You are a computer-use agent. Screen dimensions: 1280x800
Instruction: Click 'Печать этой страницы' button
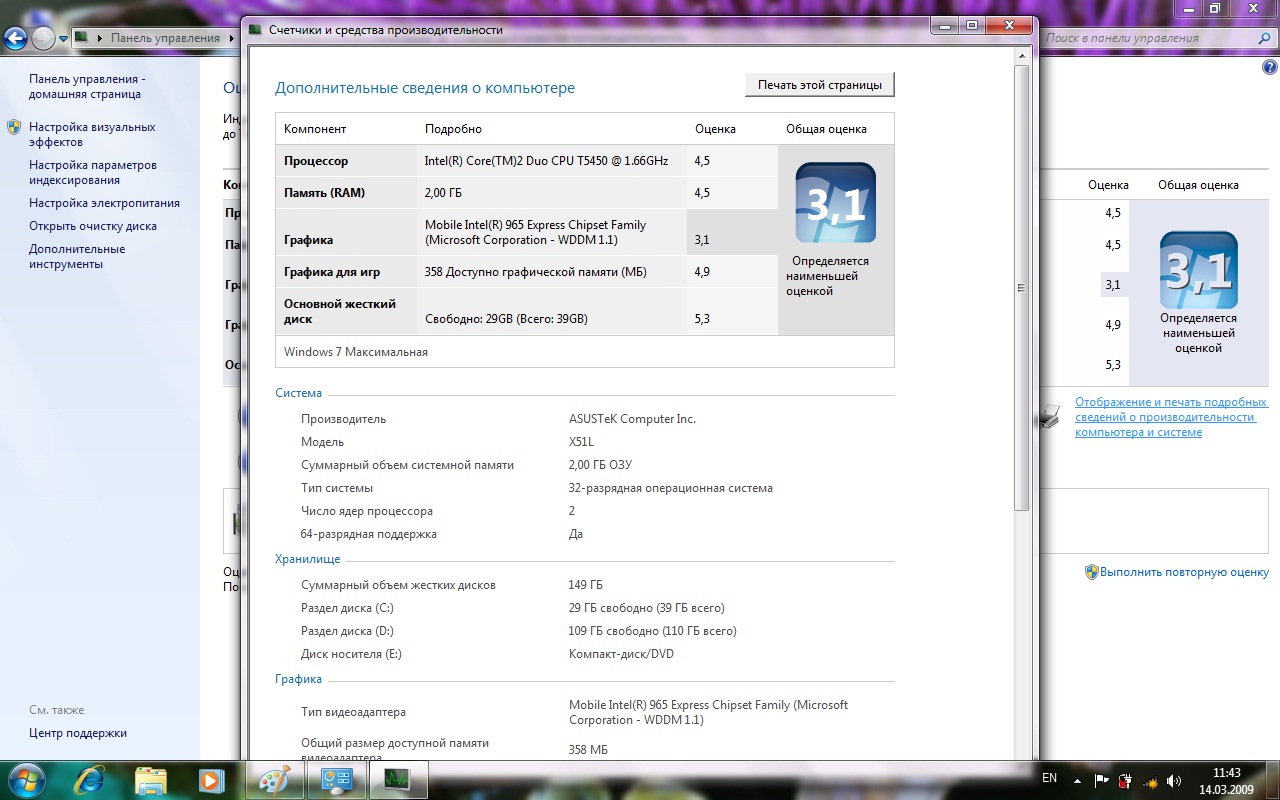(x=820, y=85)
